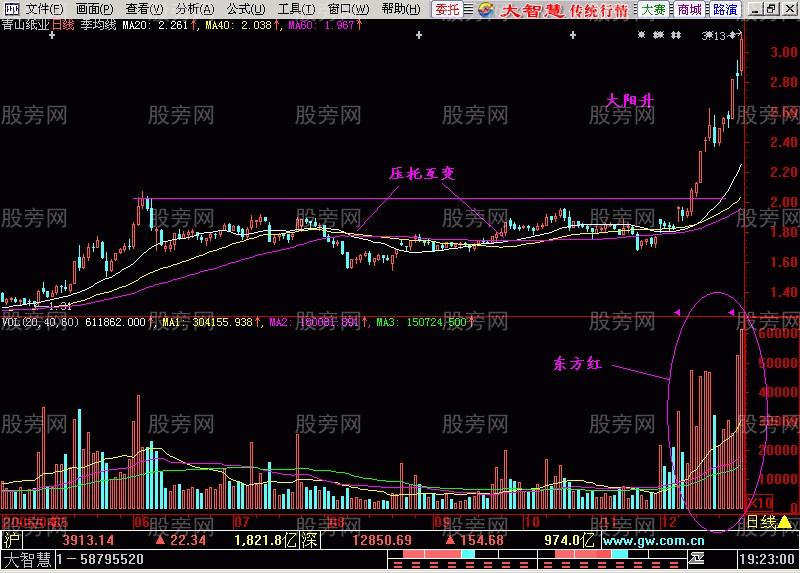Click the 3.13 high price marker
Image resolution: width=800 pixels, height=573 pixels.
(x=714, y=36)
